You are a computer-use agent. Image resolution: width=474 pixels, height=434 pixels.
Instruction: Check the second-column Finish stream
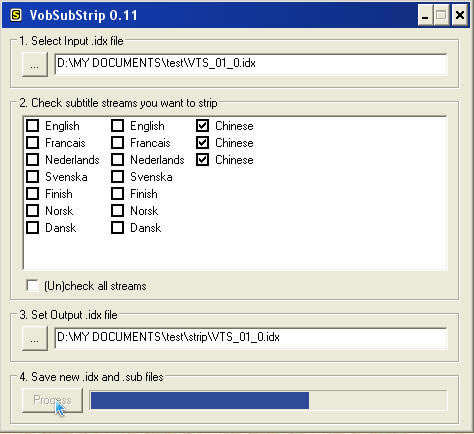click(x=117, y=194)
